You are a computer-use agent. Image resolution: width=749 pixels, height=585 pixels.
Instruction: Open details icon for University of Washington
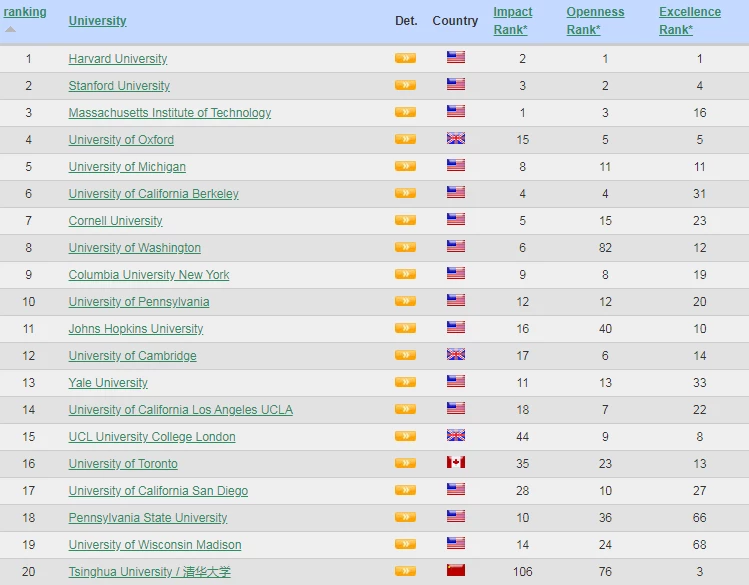[405, 247]
